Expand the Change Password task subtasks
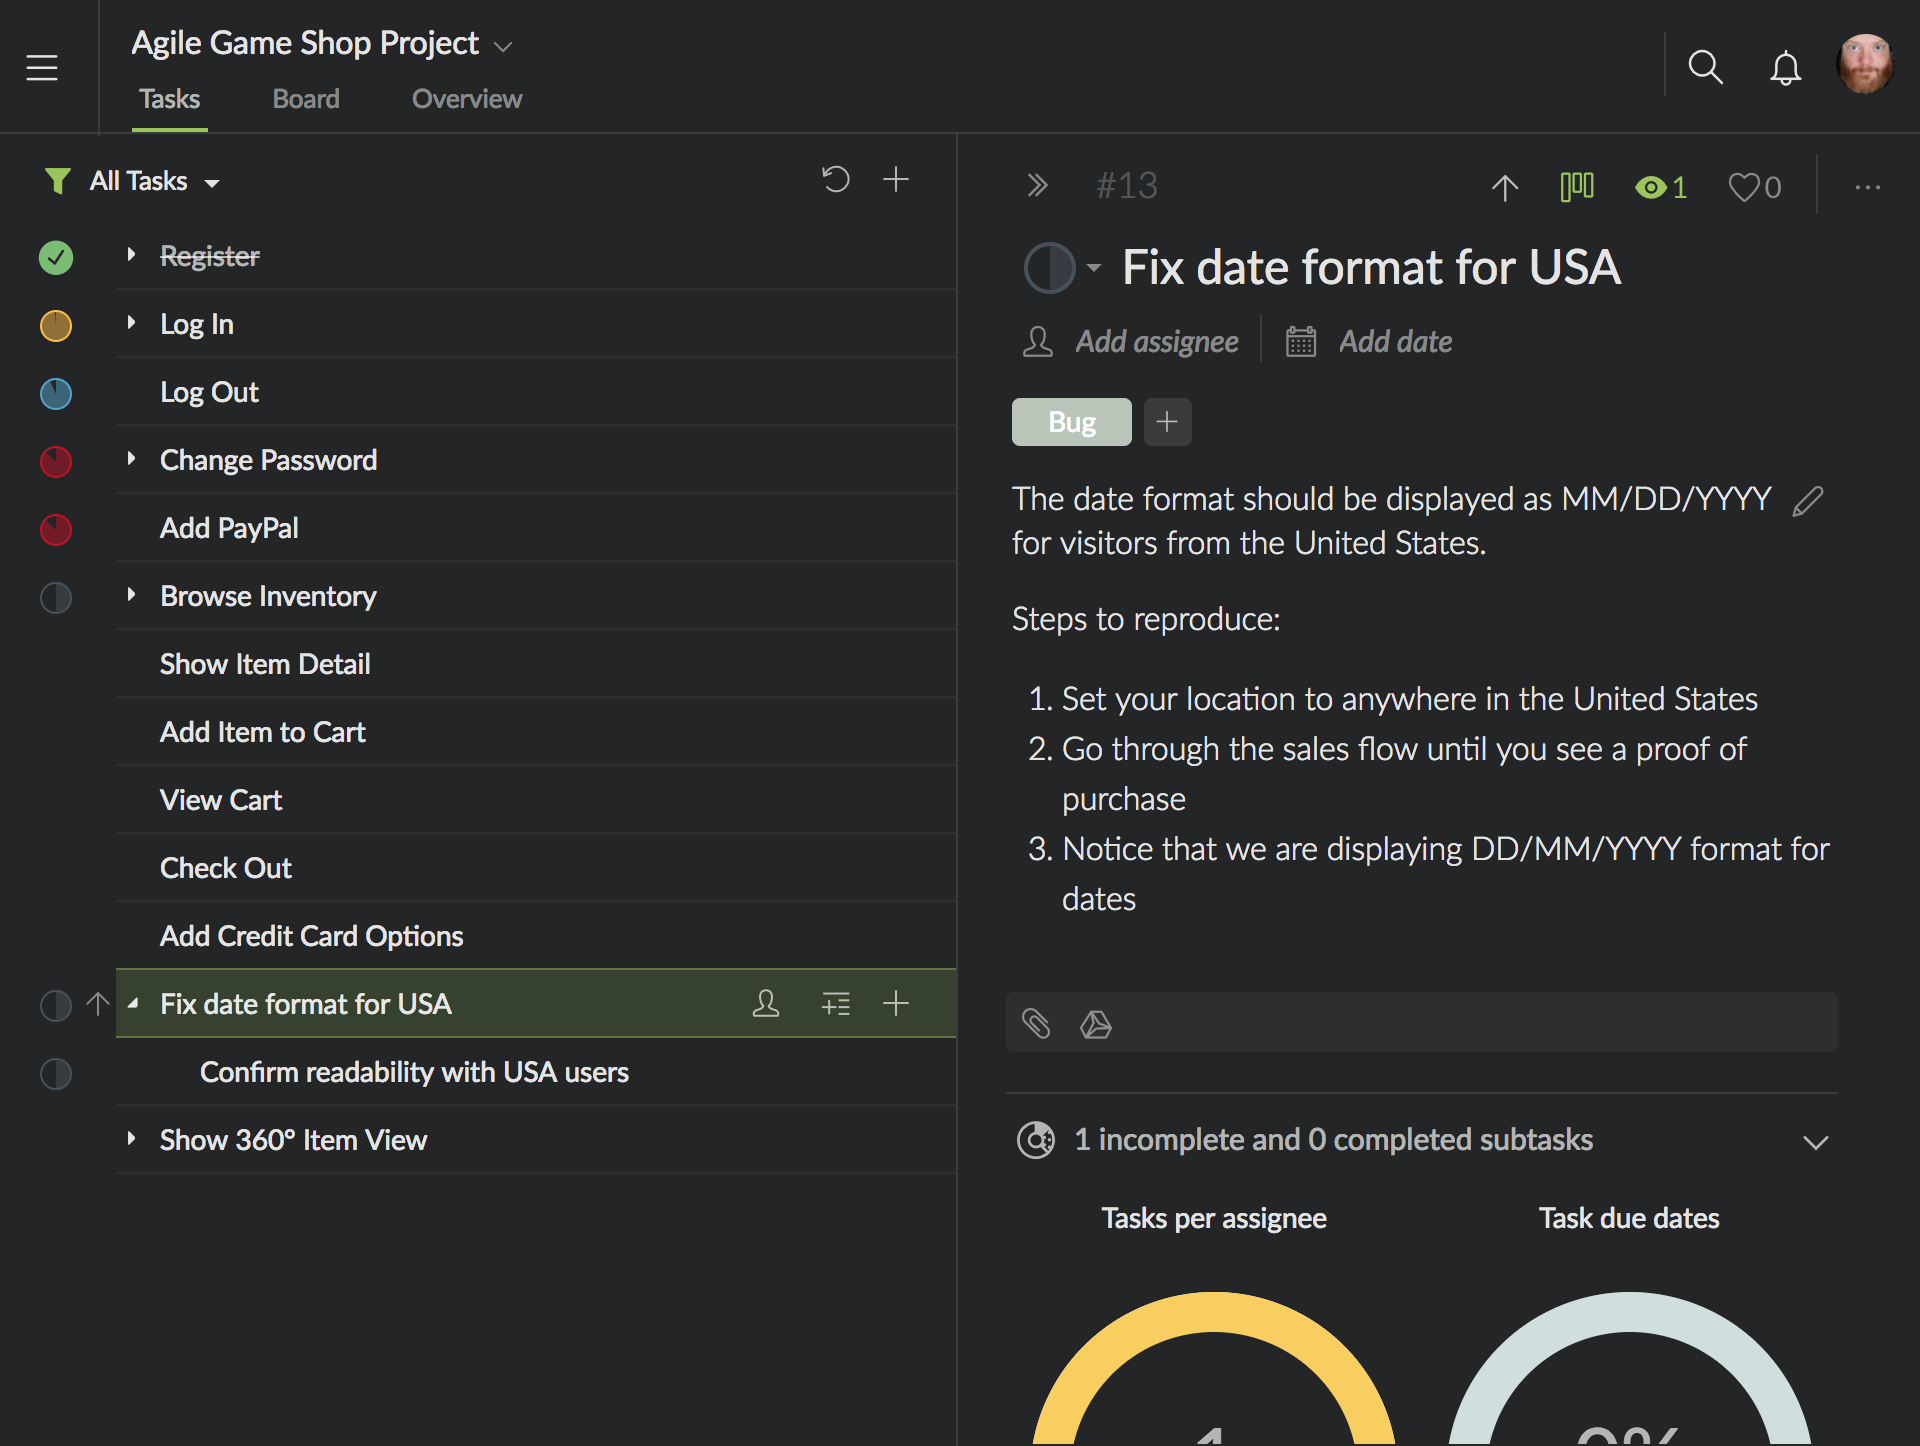 (134, 459)
